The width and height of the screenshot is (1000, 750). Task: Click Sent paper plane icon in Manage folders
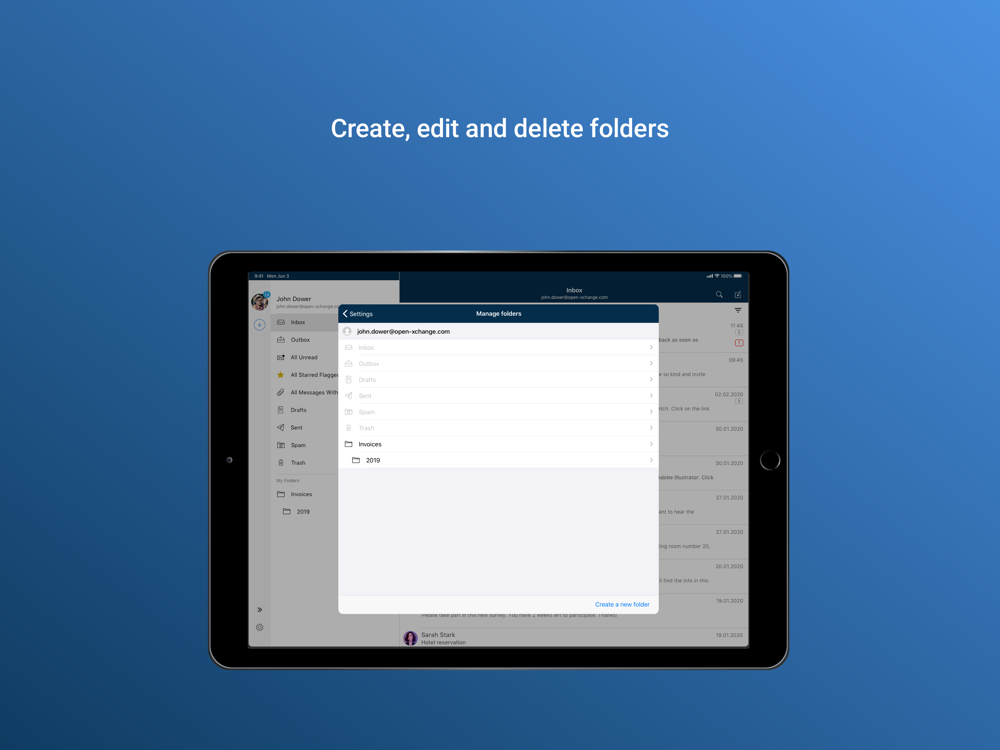tap(348, 395)
